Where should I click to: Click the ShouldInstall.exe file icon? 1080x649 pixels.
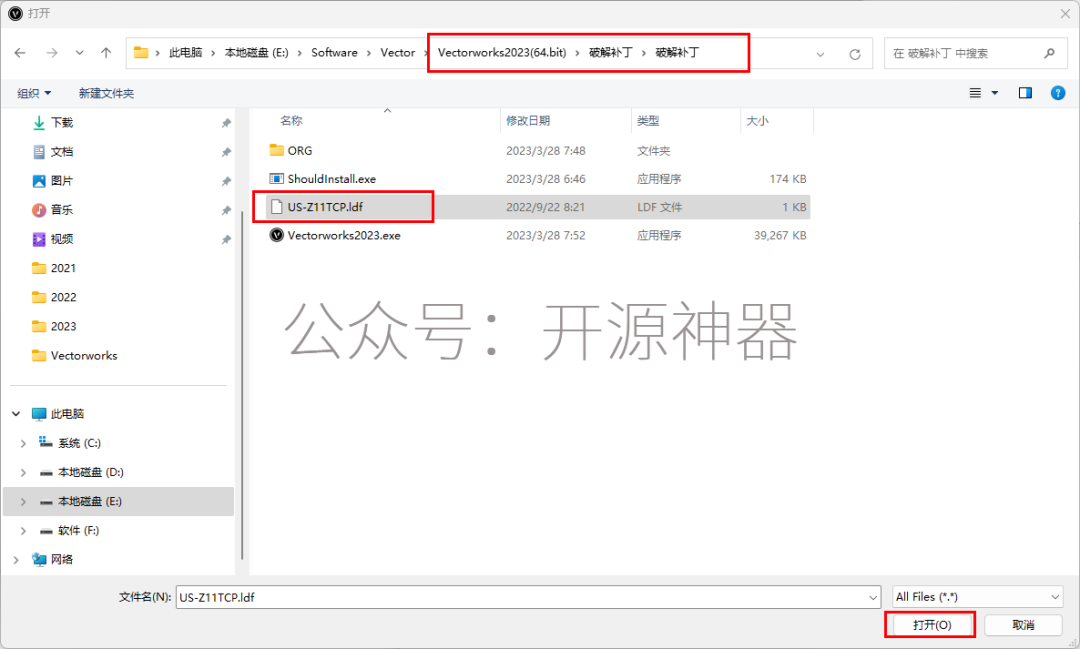[x=276, y=178]
